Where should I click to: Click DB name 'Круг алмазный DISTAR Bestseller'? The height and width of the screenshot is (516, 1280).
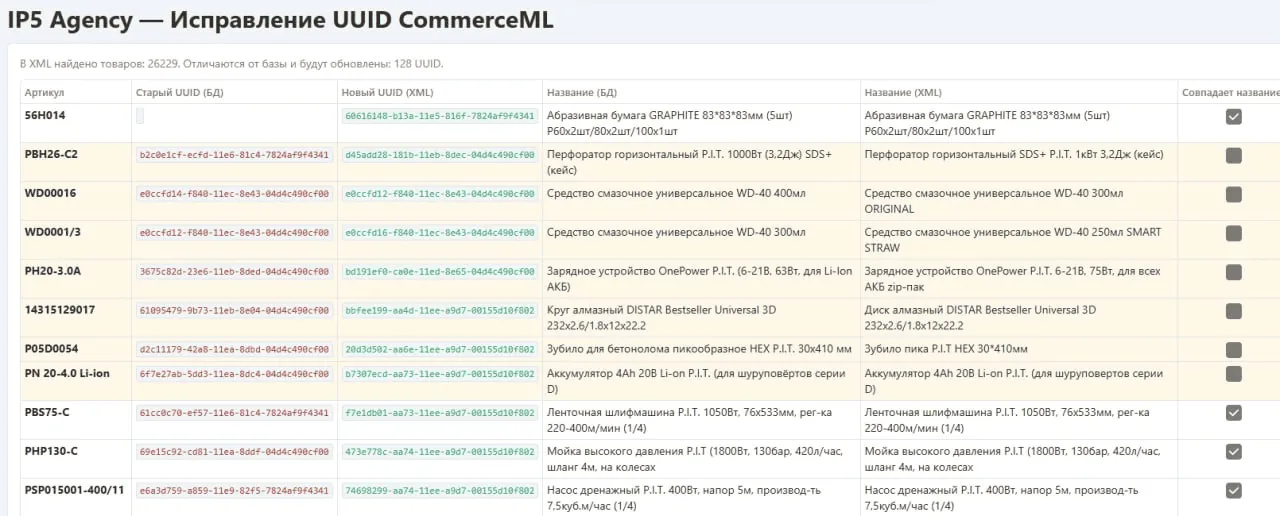662,317
